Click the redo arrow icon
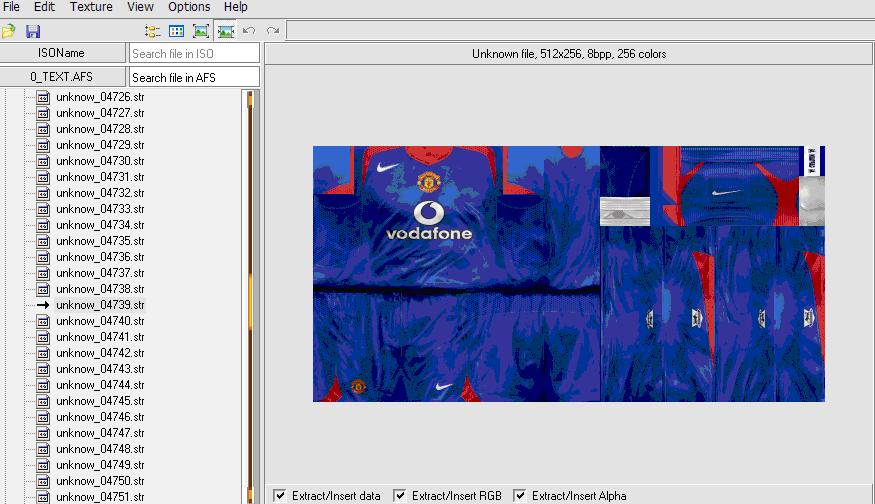 tap(273, 31)
